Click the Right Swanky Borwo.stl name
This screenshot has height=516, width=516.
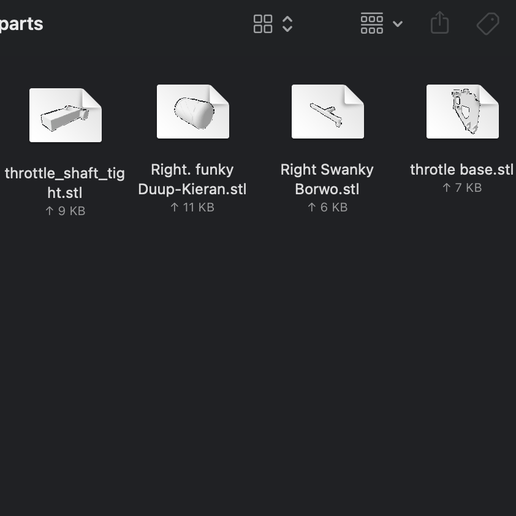(x=327, y=179)
